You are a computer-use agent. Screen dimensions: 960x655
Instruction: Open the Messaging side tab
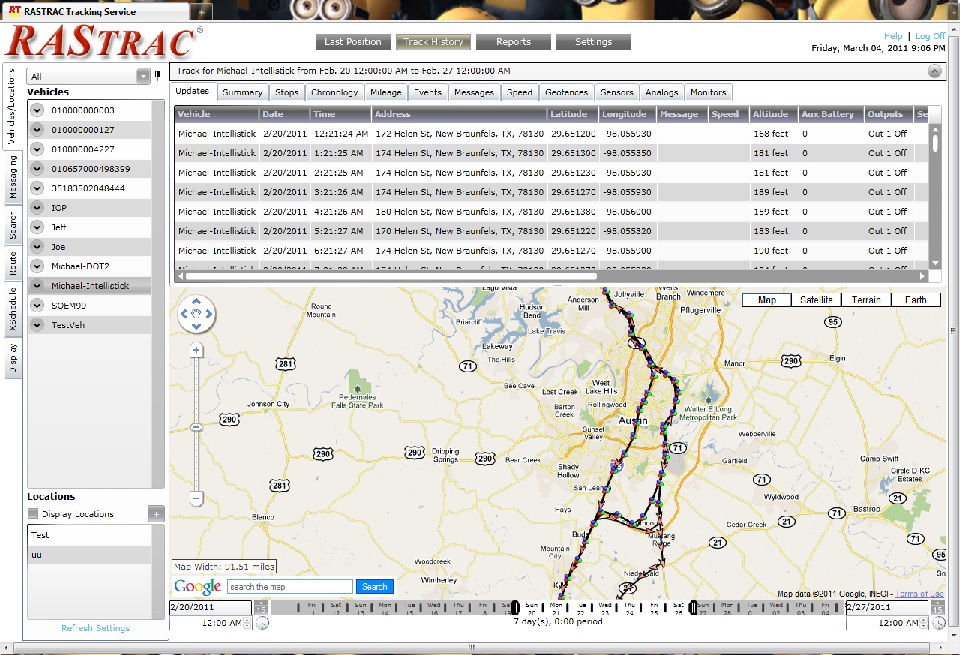13,177
